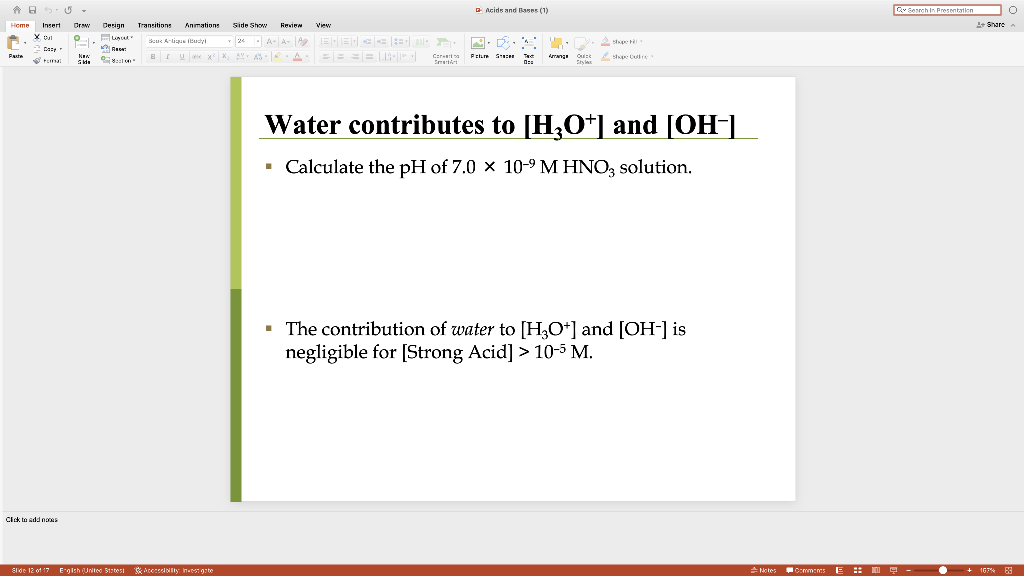
Task: Toggle Subscript formatting
Action: coord(225,57)
